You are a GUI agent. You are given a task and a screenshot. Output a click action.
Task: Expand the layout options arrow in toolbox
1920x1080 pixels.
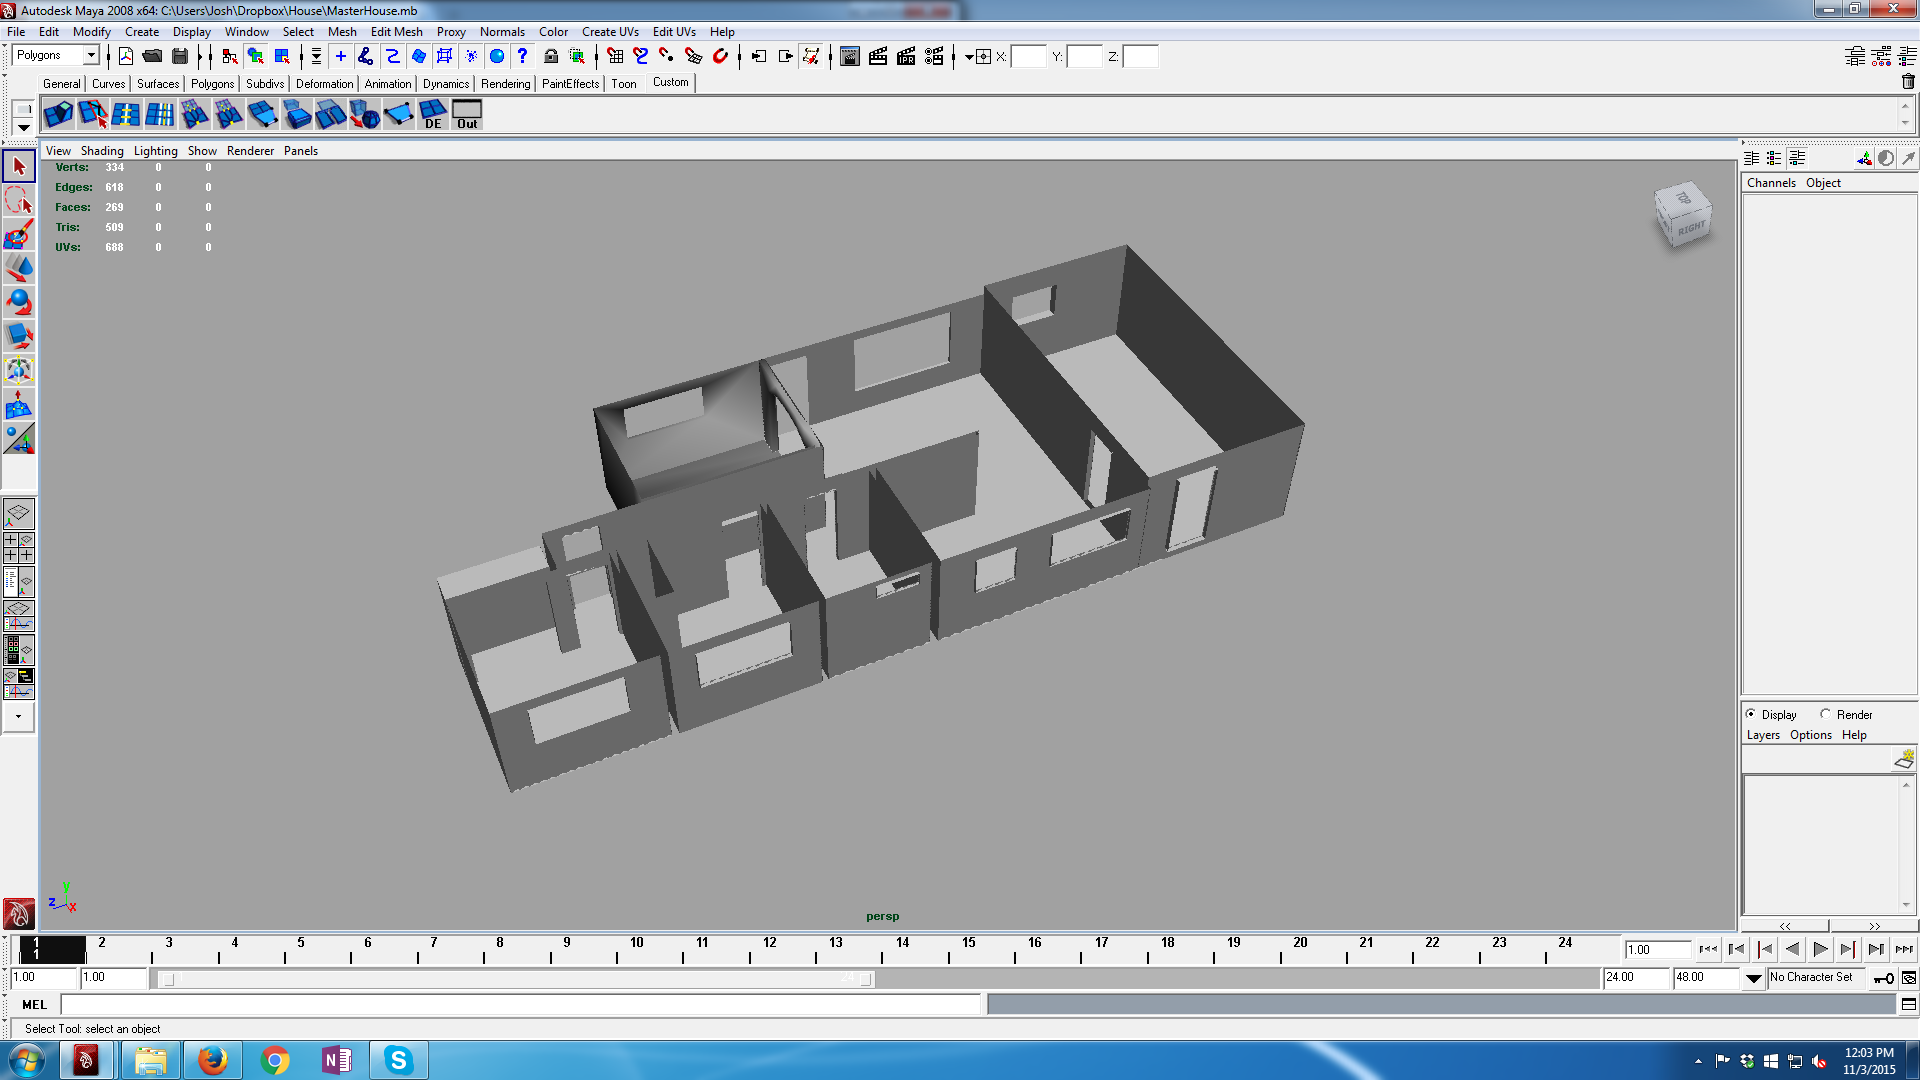point(18,716)
